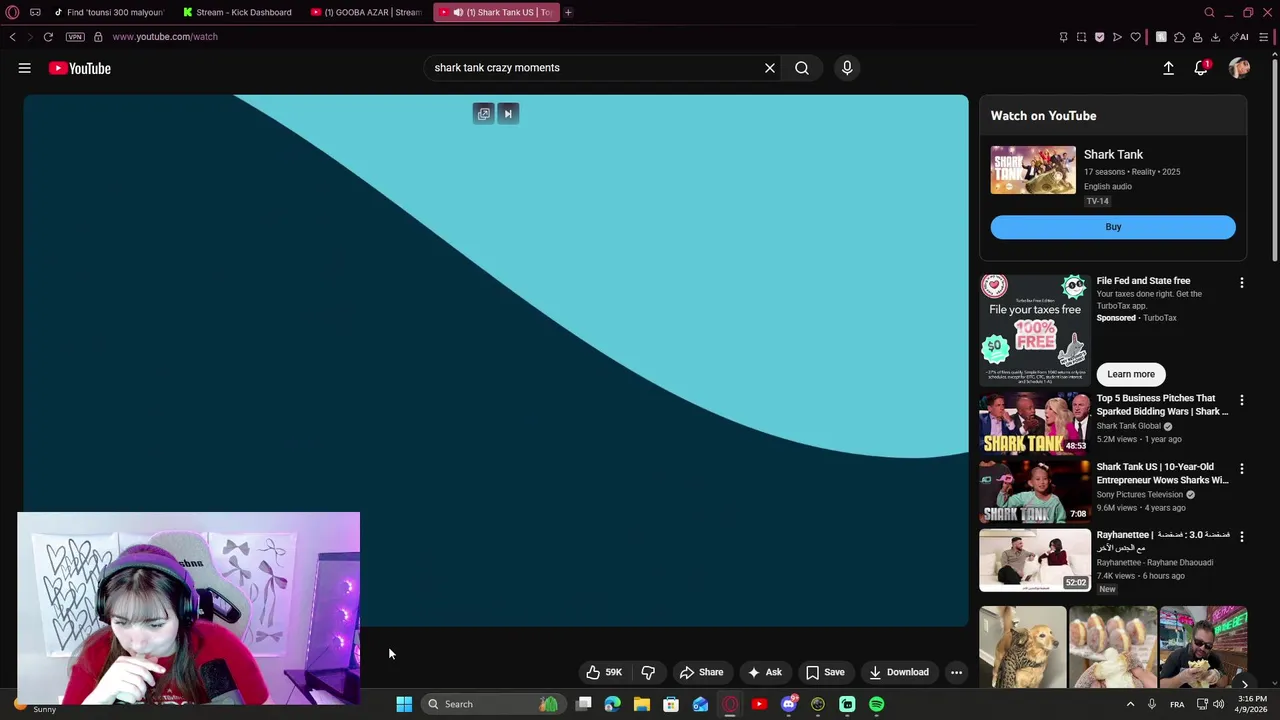Image resolution: width=1280 pixels, height=720 pixels.
Task: Click the magnifier search button
Action: pyautogui.click(x=802, y=68)
